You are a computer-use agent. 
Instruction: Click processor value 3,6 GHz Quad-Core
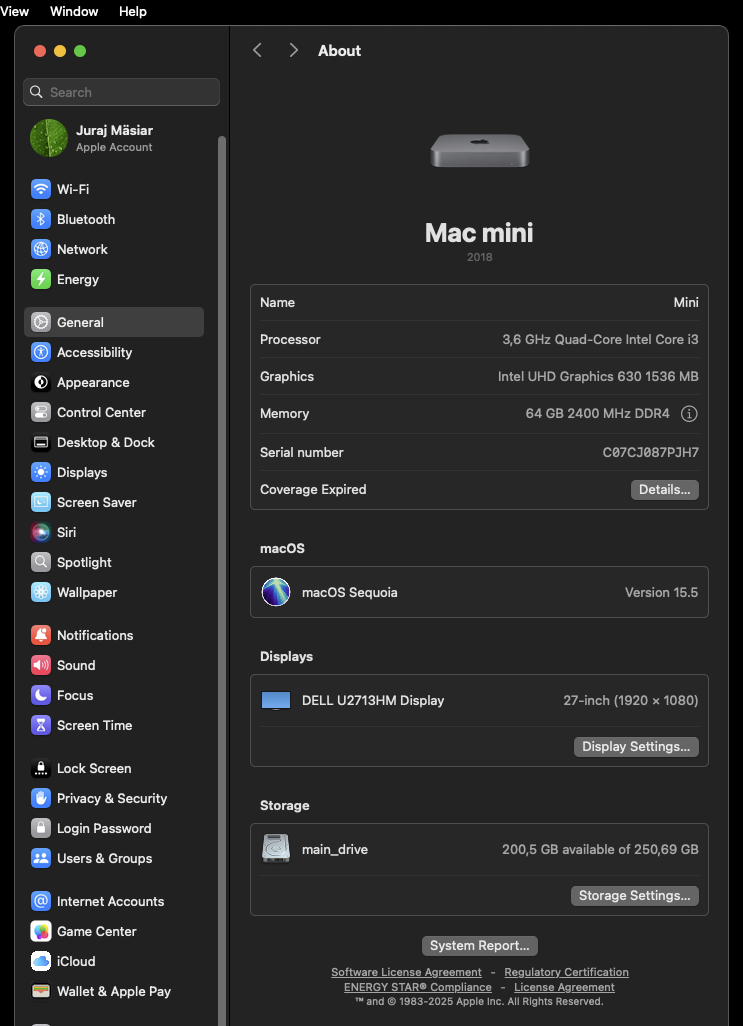click(600, 340)
